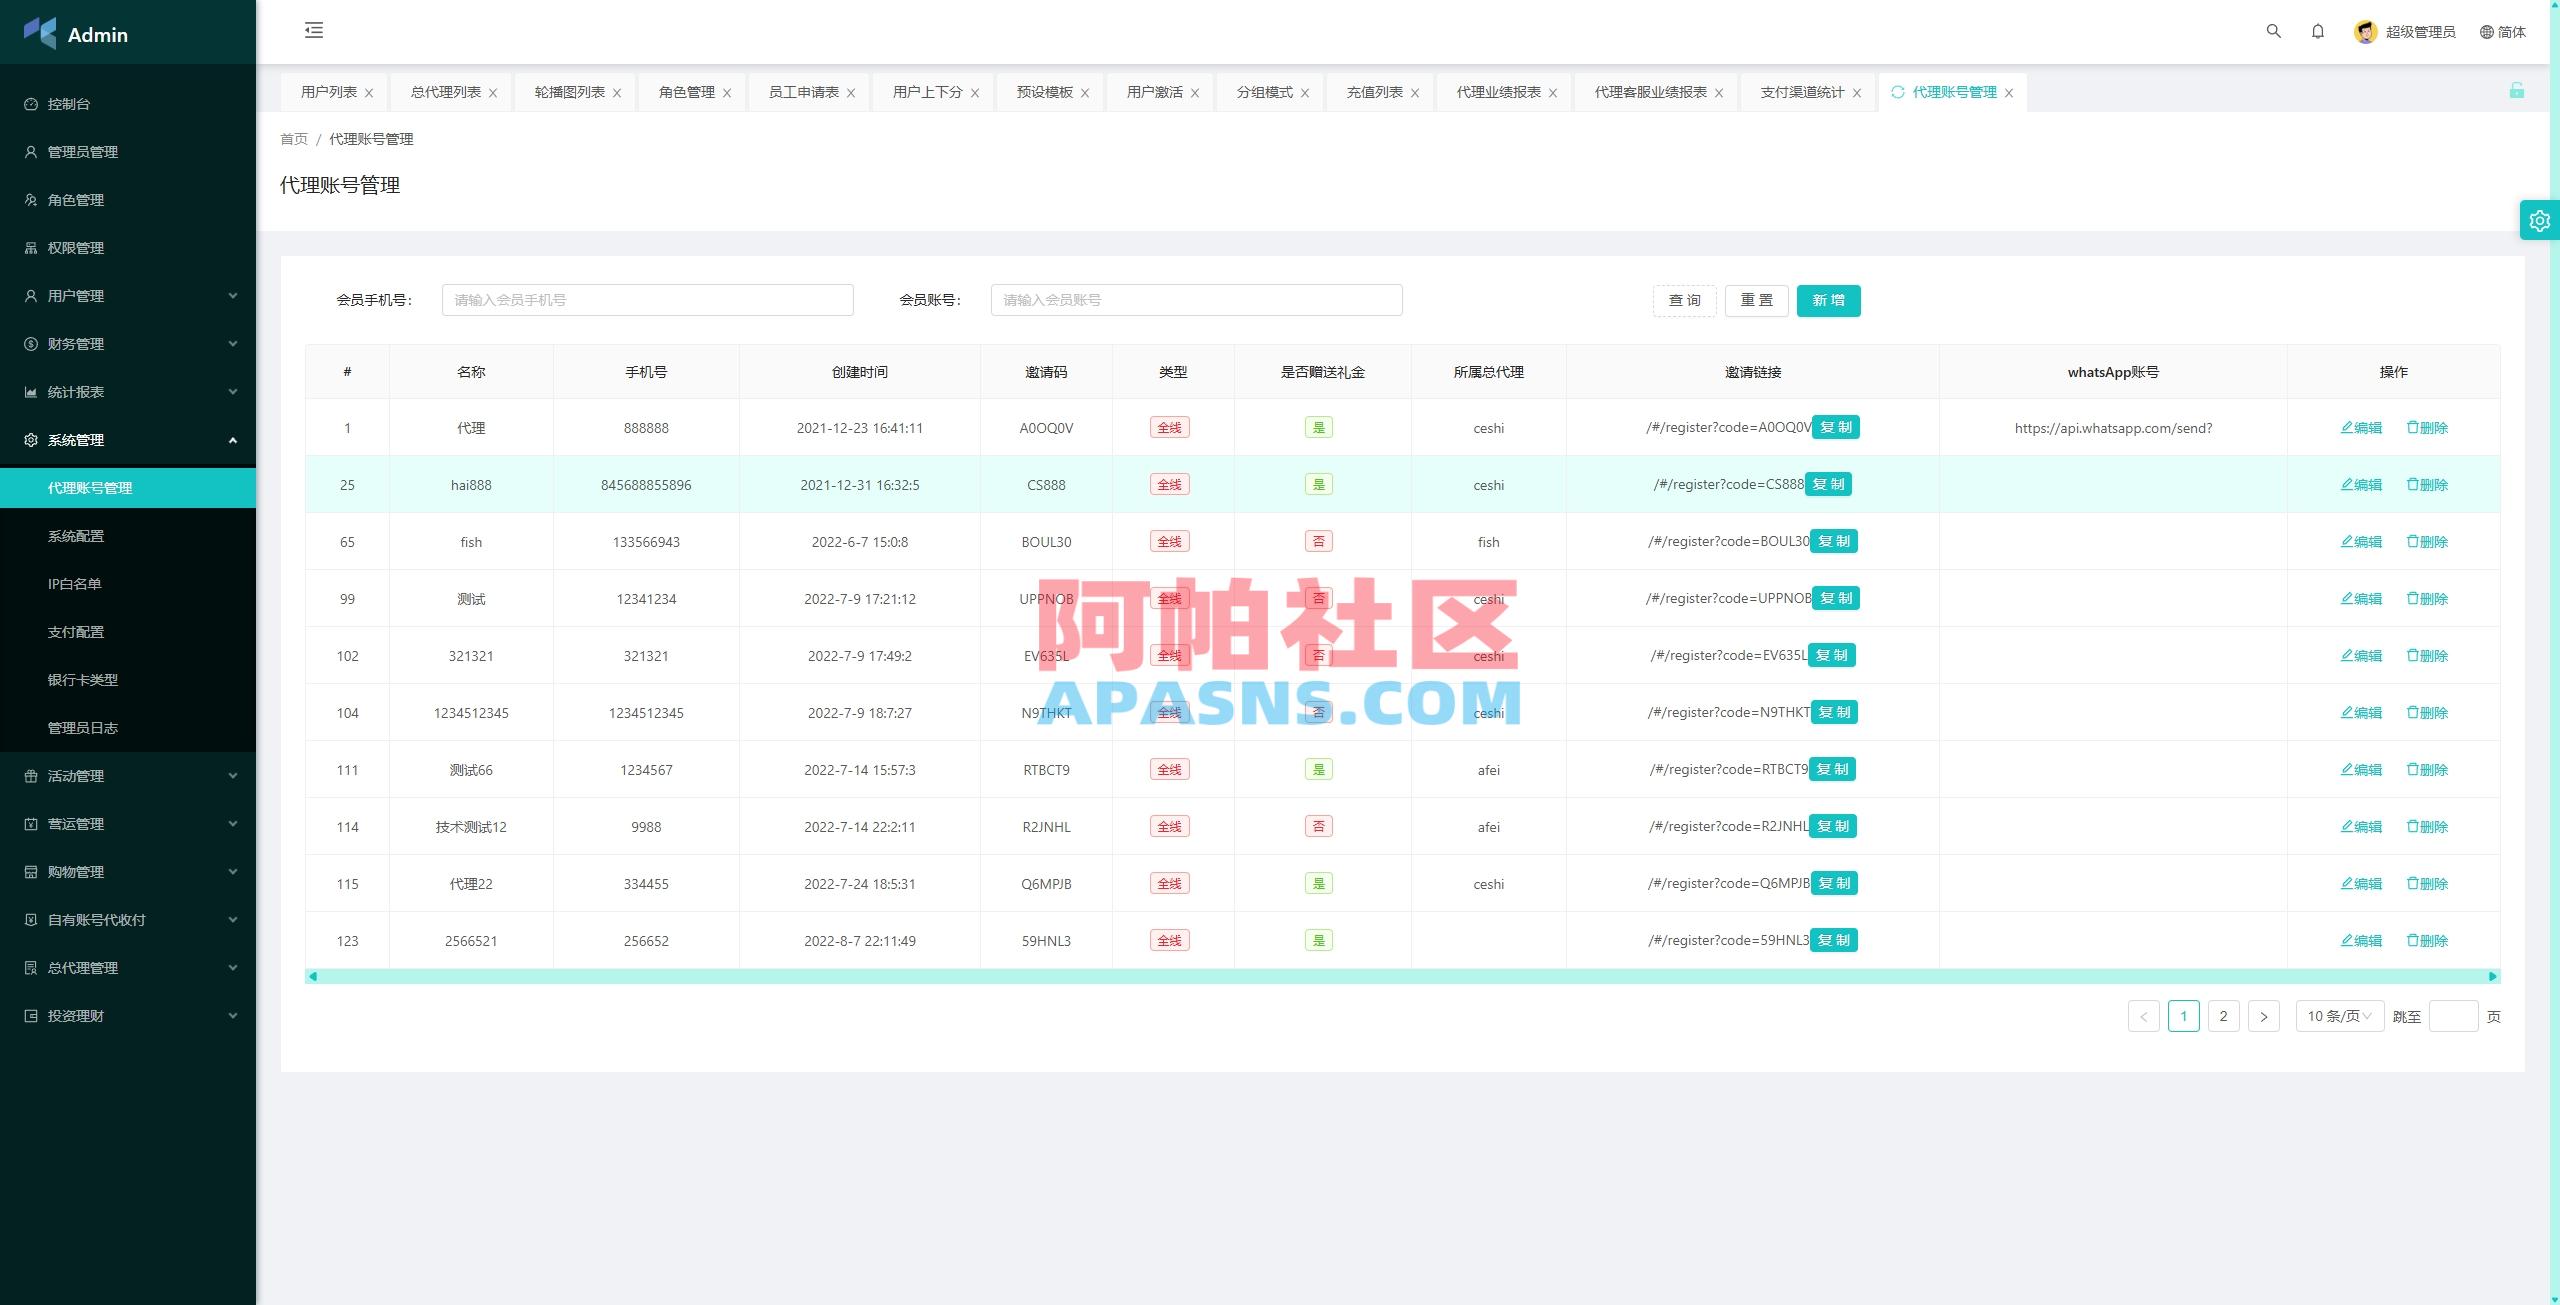Open the 10条/页 page size dropdown

point(2339,1015)
